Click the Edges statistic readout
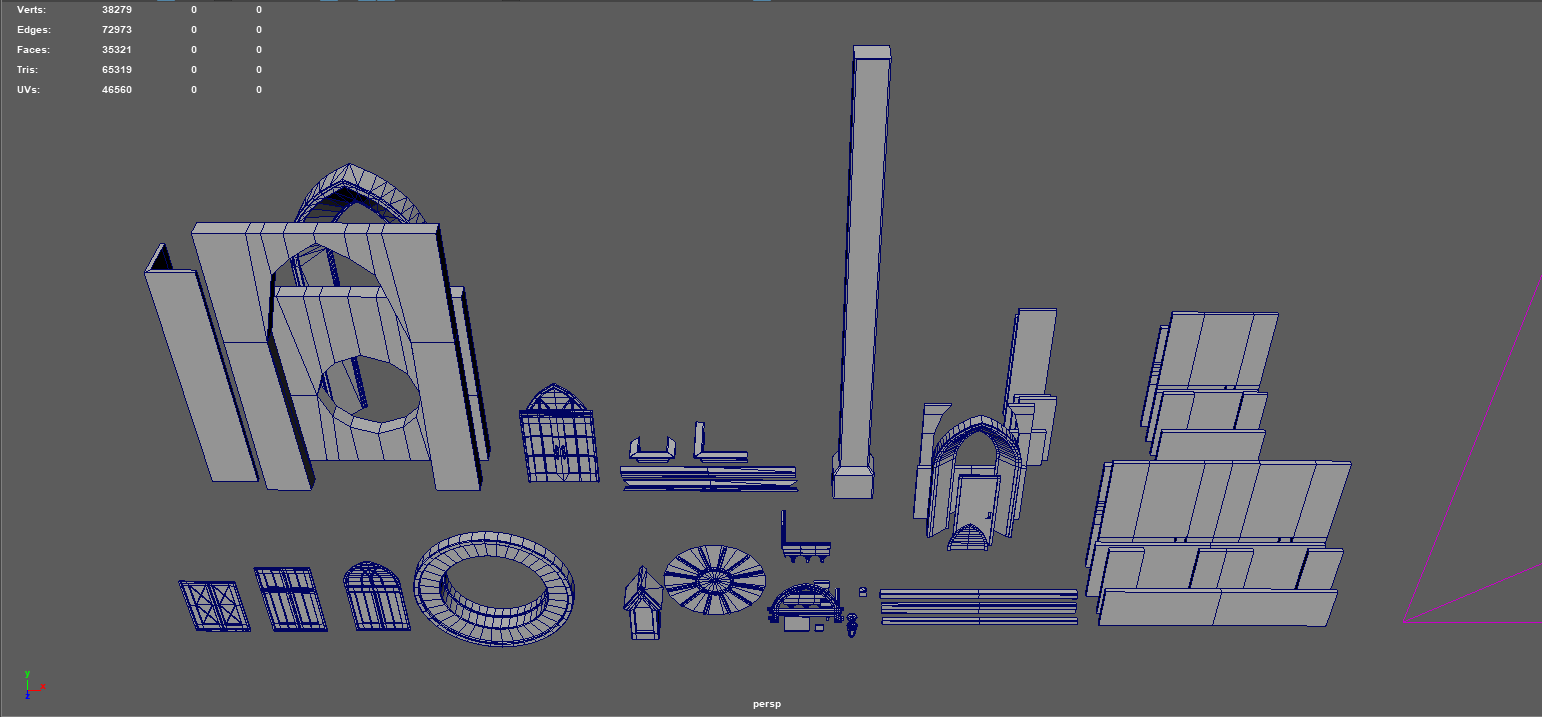The width and height of the screenshot is (1542, 717). [x=118, y=29]
